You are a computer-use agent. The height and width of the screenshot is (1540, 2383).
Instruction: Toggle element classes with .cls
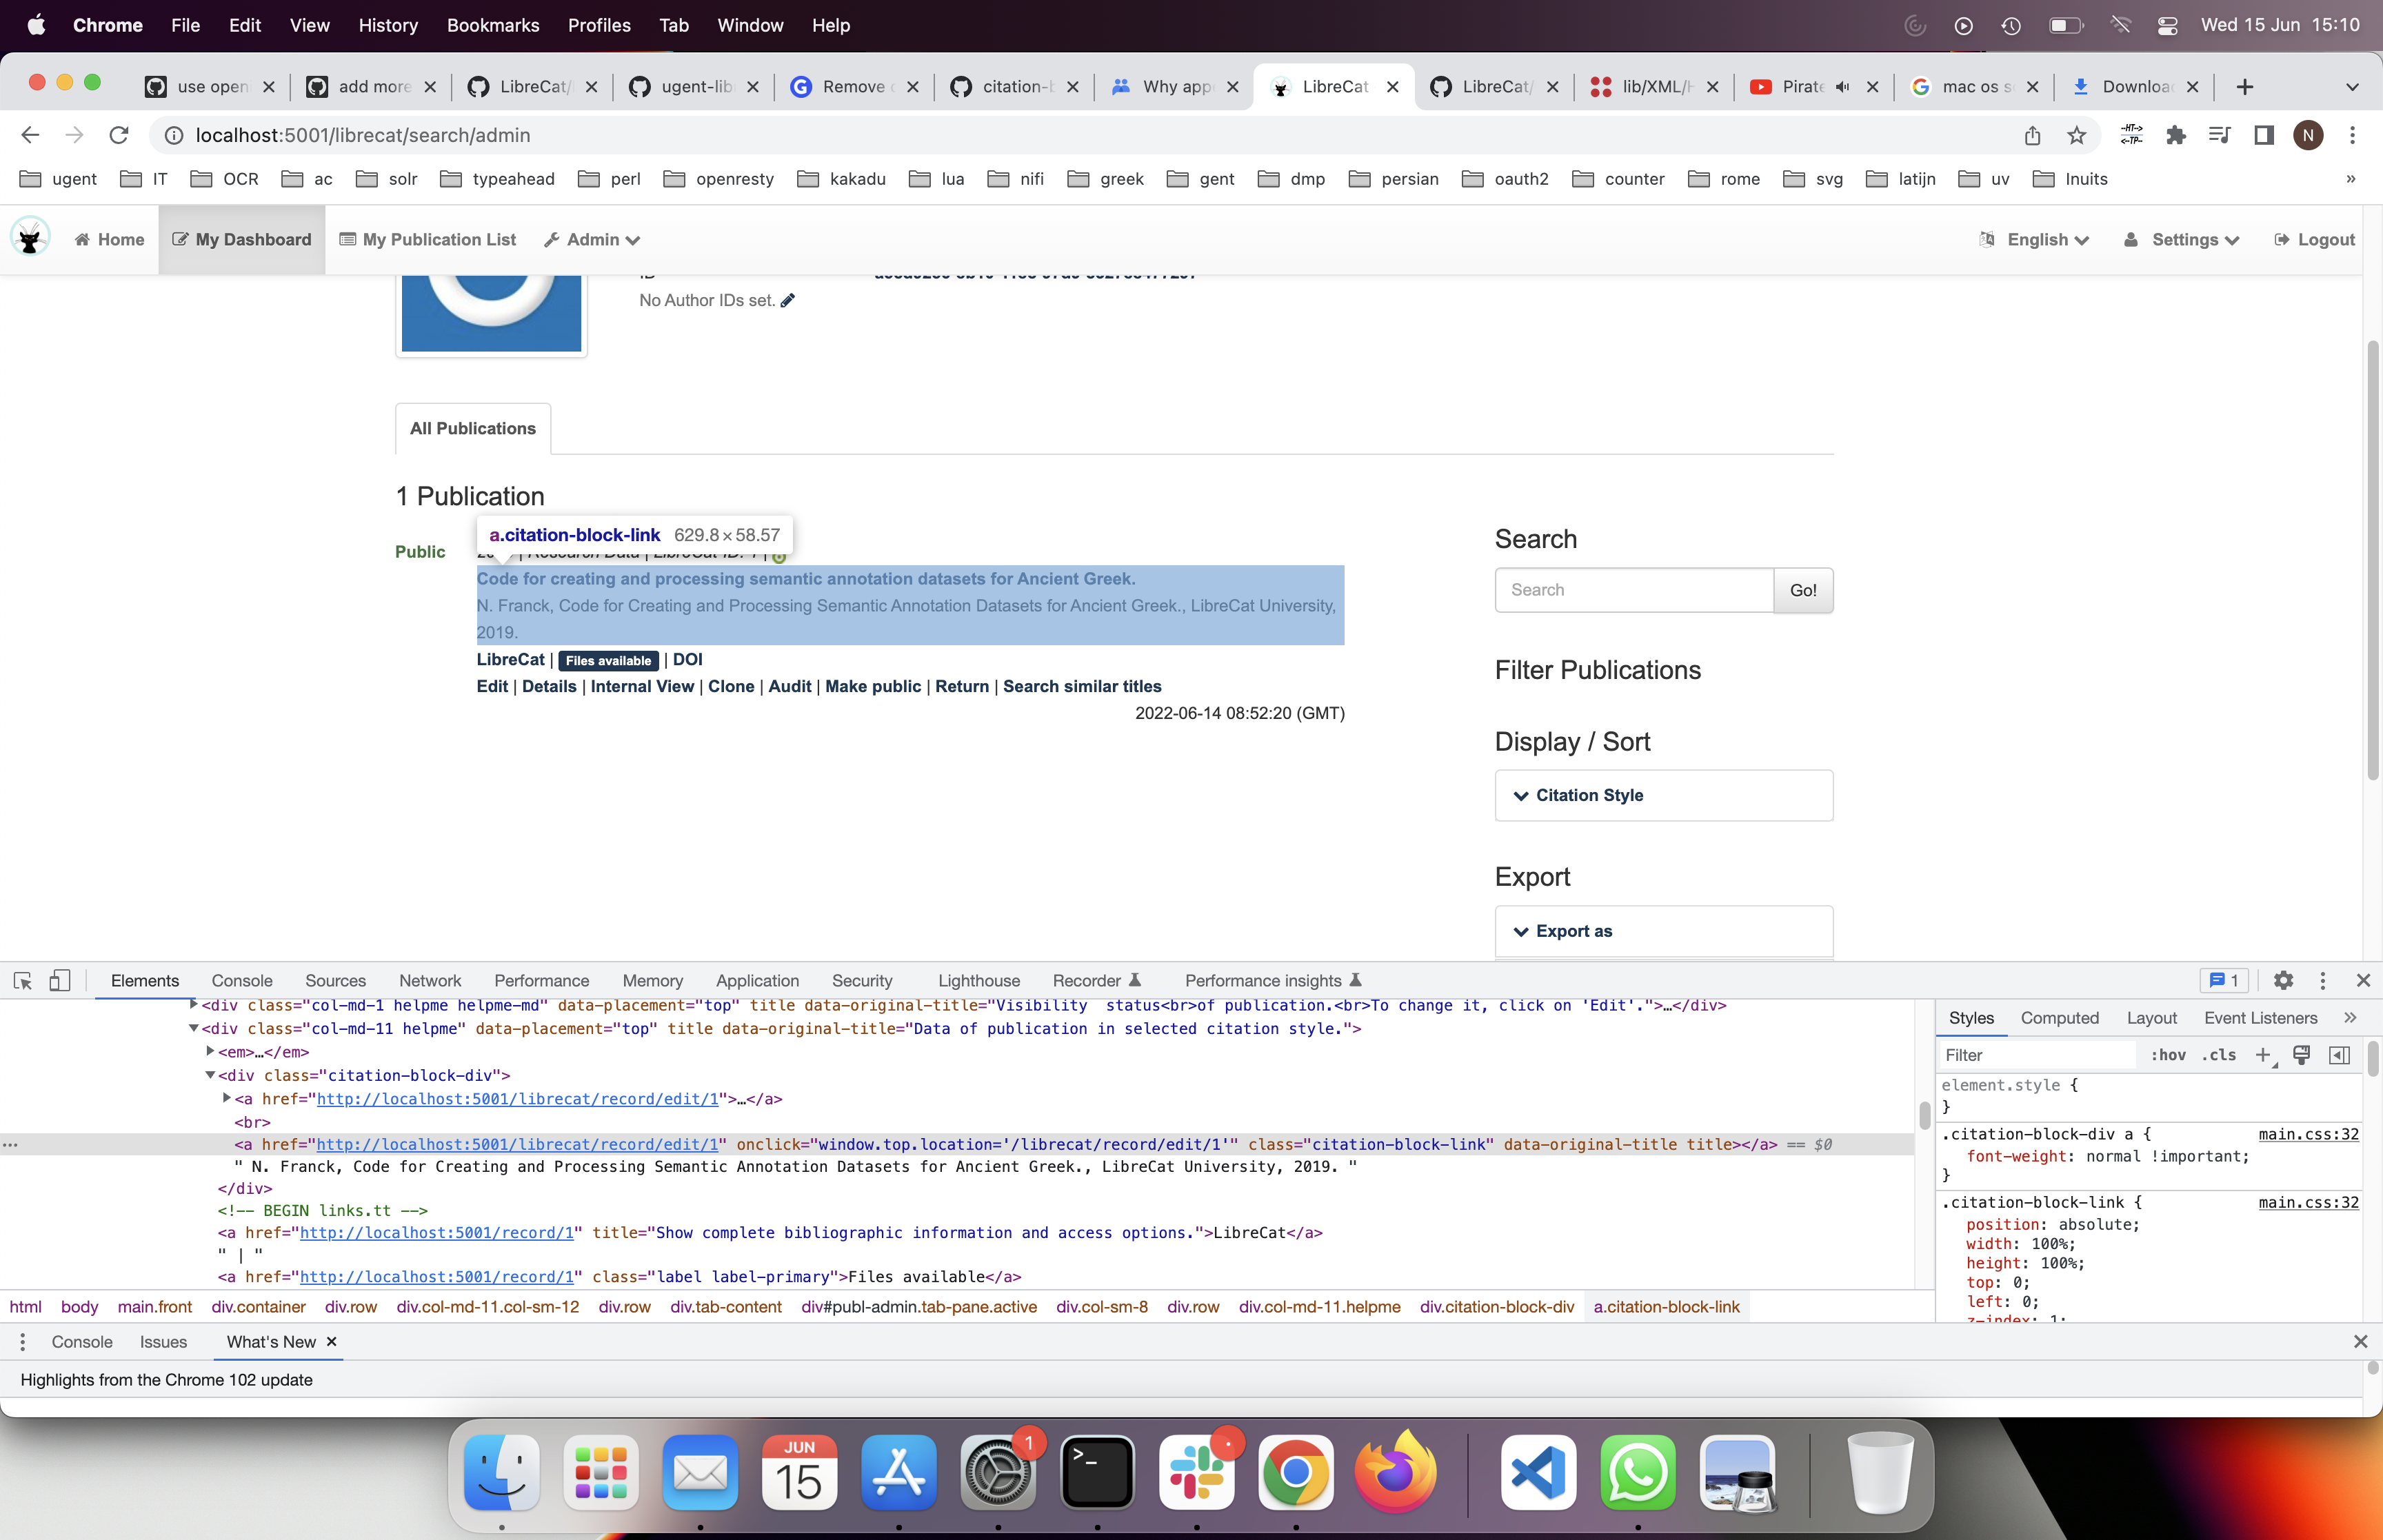pyautogui.click(x=2218, y=1056)
